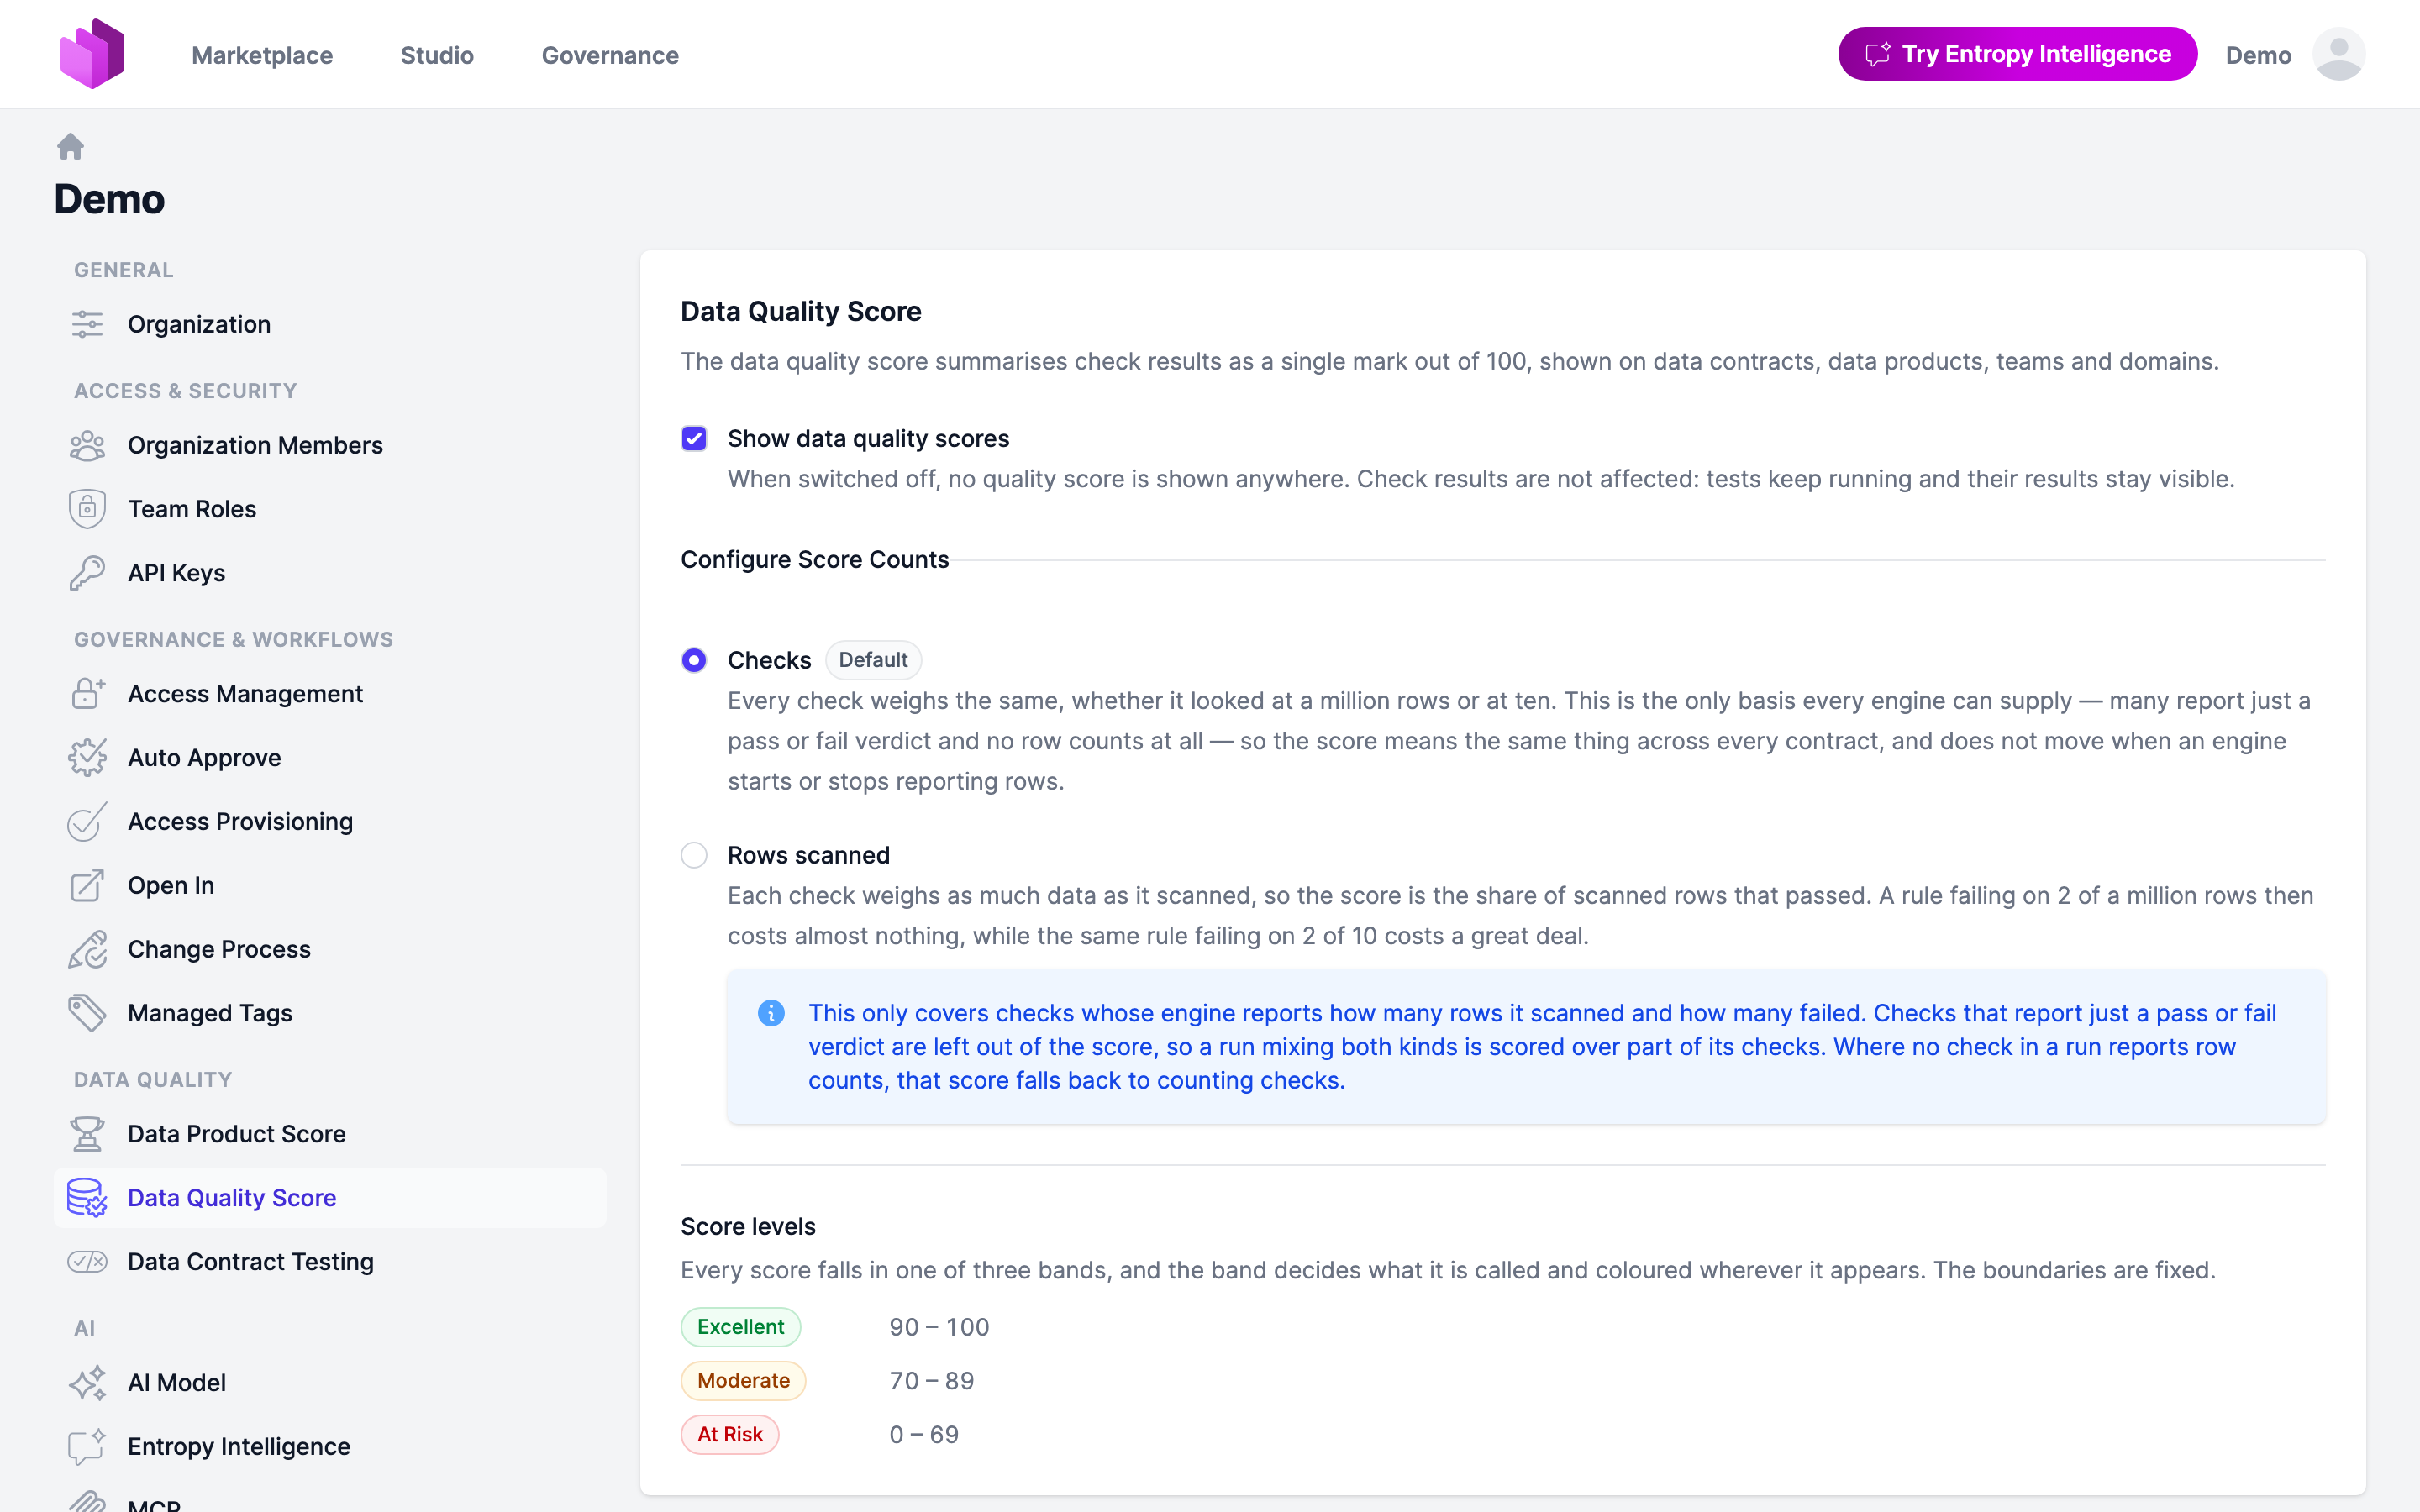Screen dimensions: 2420x1512
Task: Click the Moderate score badge
Action: [743, 1381]
